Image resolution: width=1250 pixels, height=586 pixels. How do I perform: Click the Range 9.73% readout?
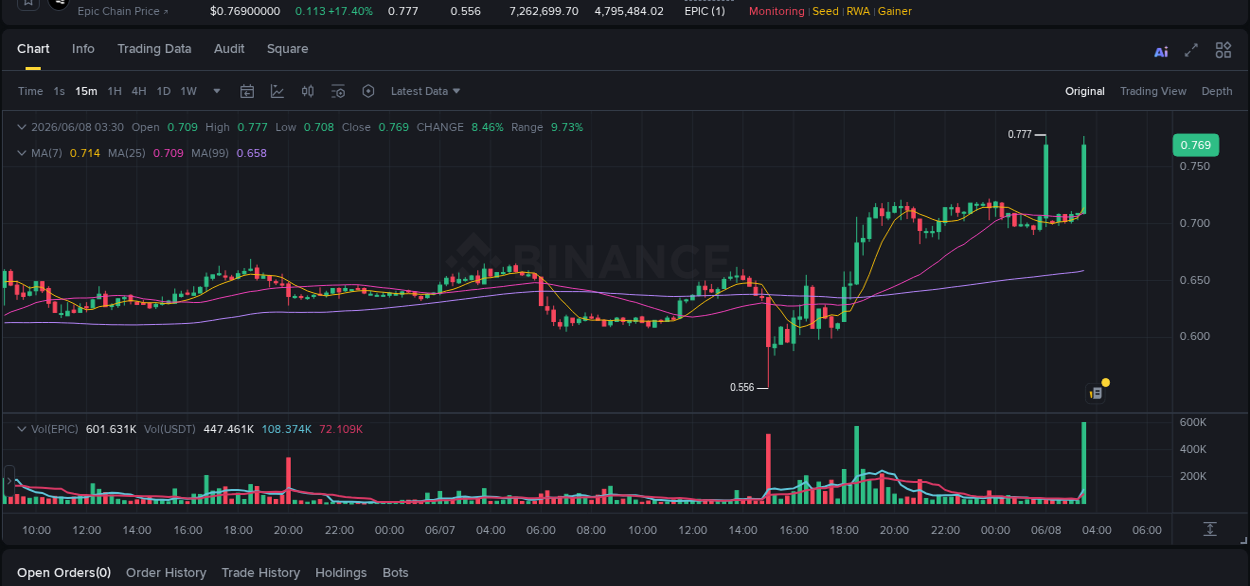pyautogui.click(x=547, y=127)
